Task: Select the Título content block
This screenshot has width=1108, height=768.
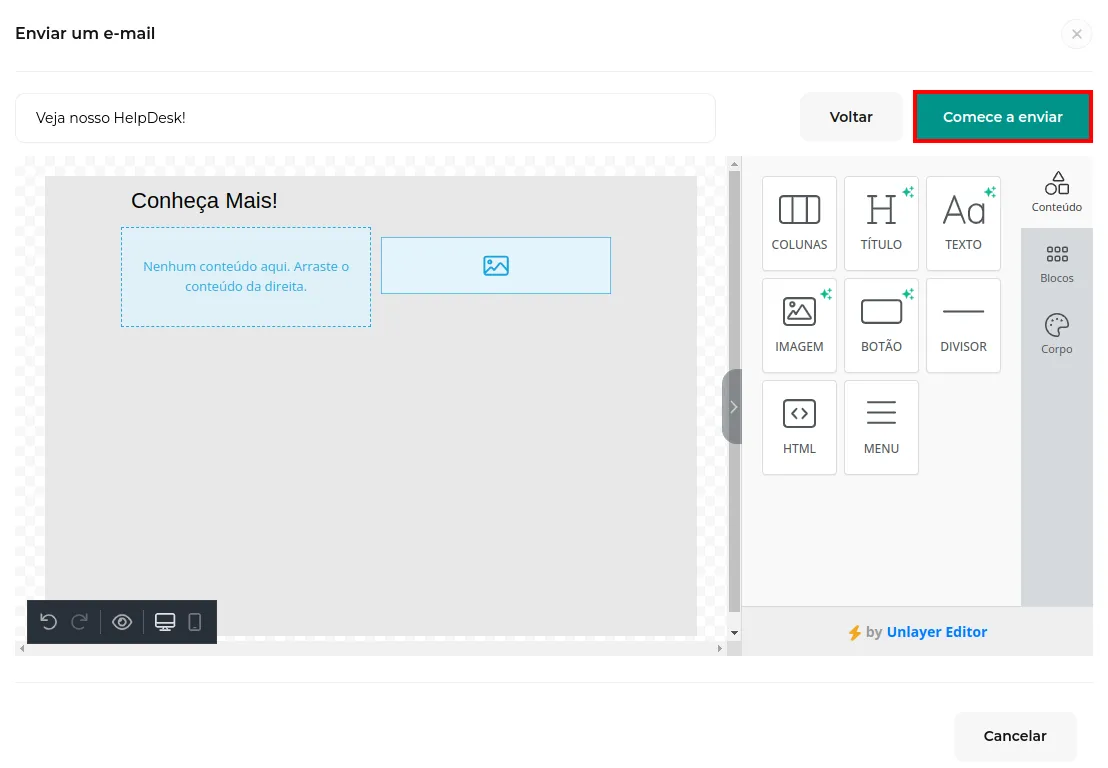Action: click(881, 223)
